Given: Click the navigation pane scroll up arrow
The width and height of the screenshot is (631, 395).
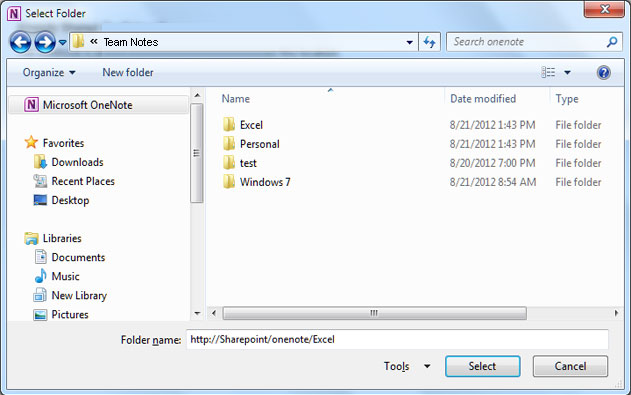Looking at the screenshot, I should (197, 95).
